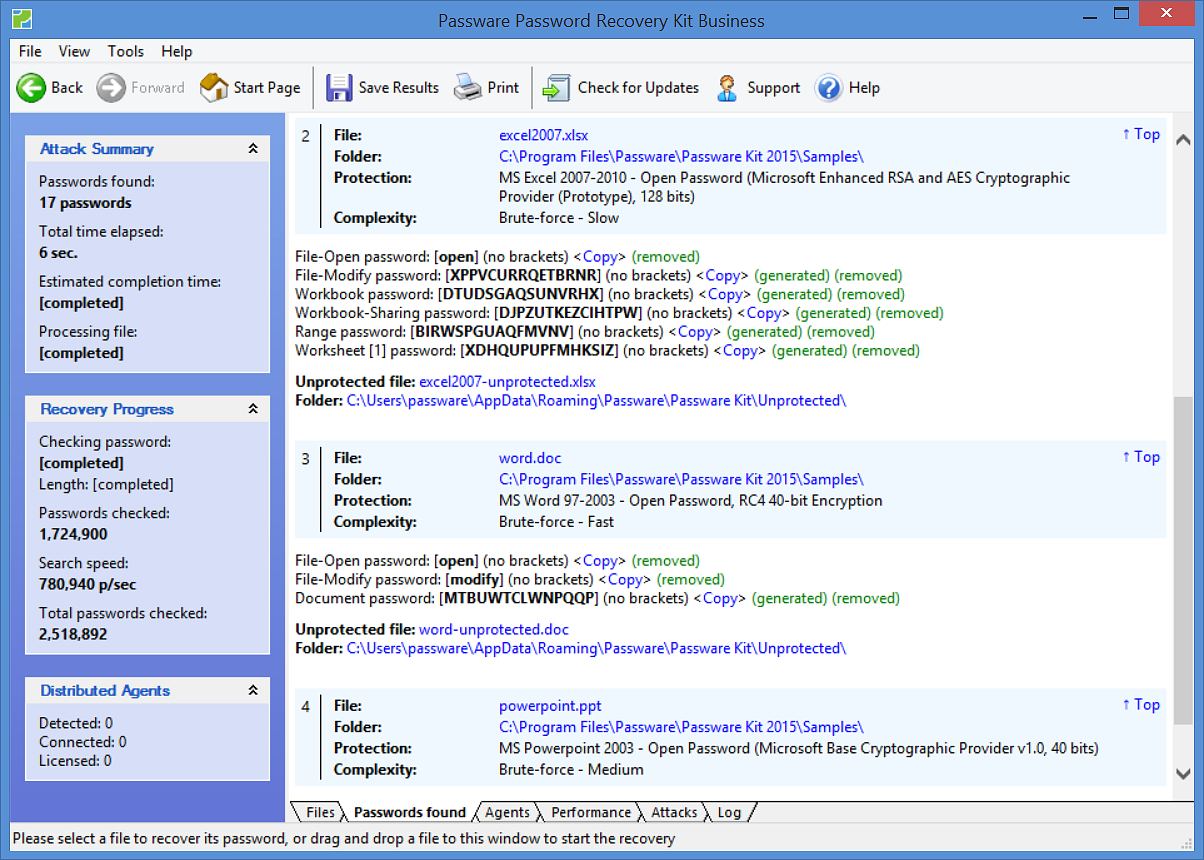
Task: Open Samples folder link for word.doc
Action: tap(681, 479)
